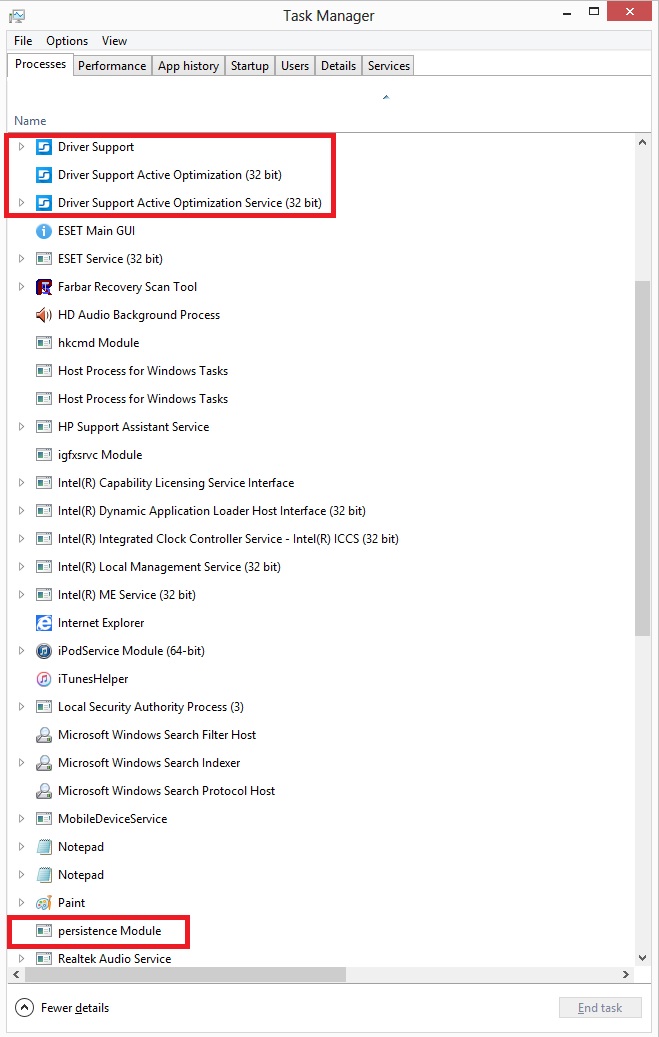
Task: Click the Microsoft Windows Search Protocol Host icon
Action: click(44, 790)
